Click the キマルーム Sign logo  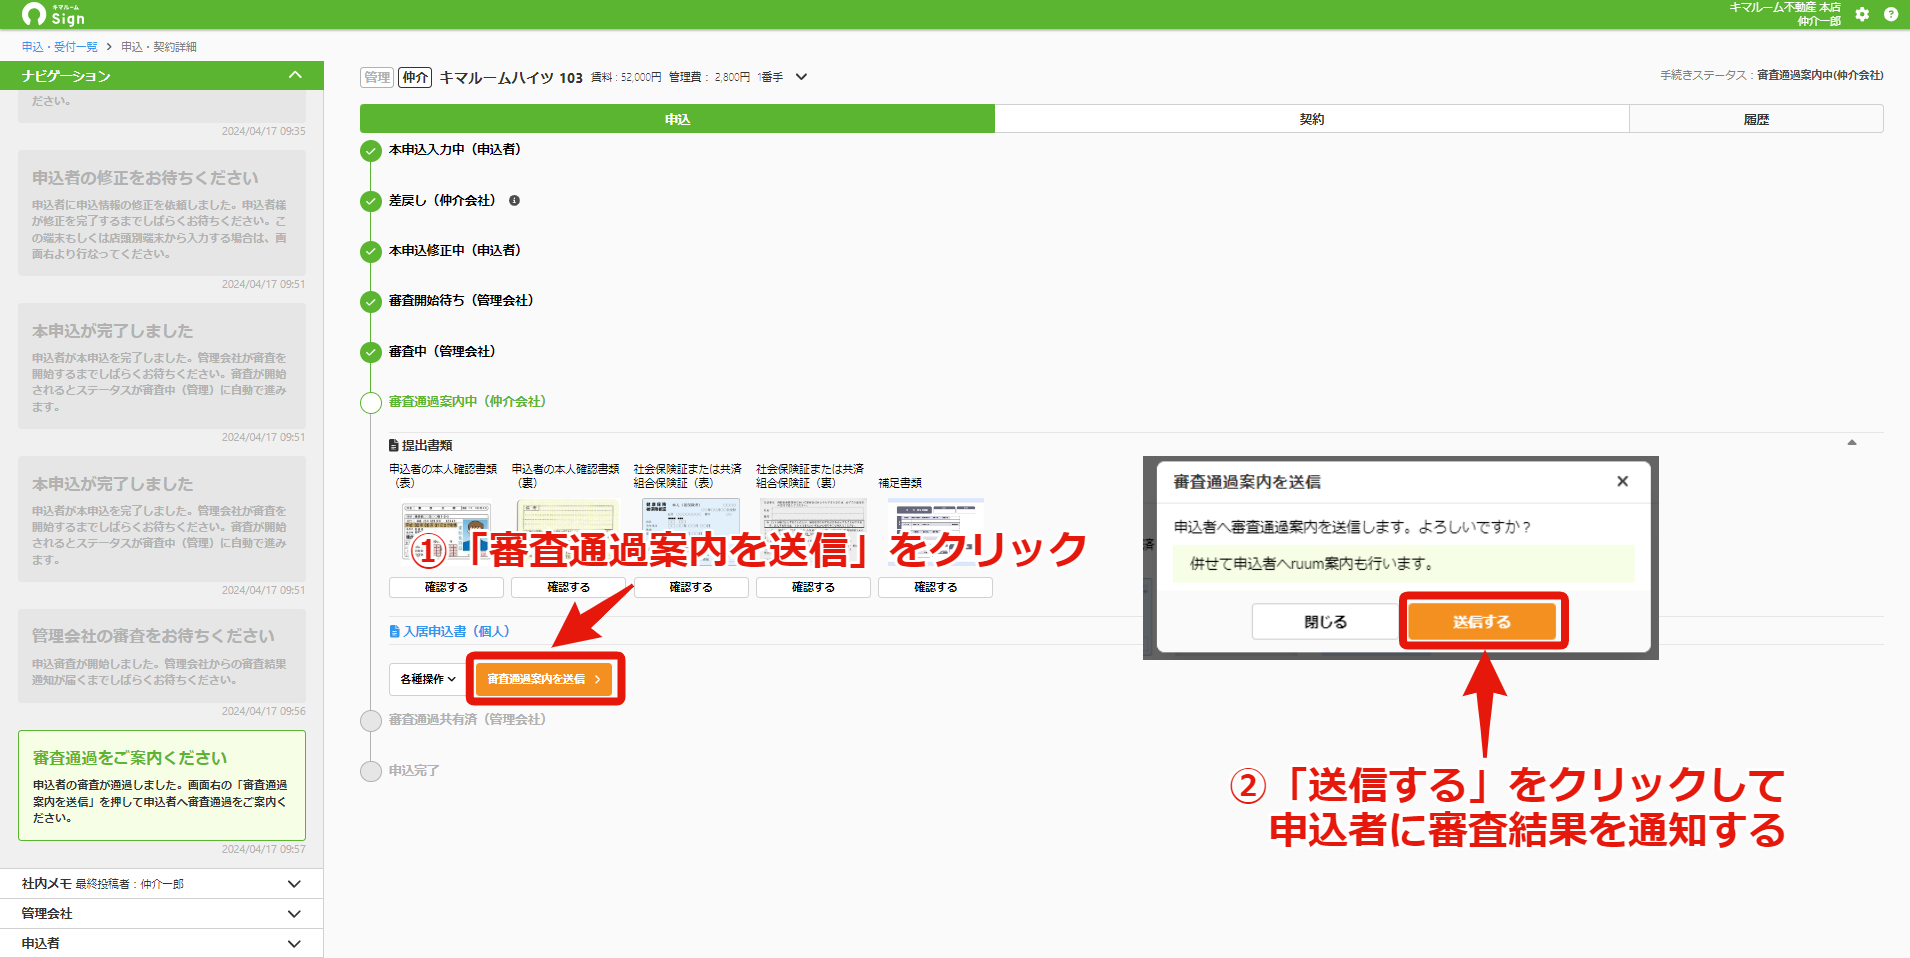(53, 14)
